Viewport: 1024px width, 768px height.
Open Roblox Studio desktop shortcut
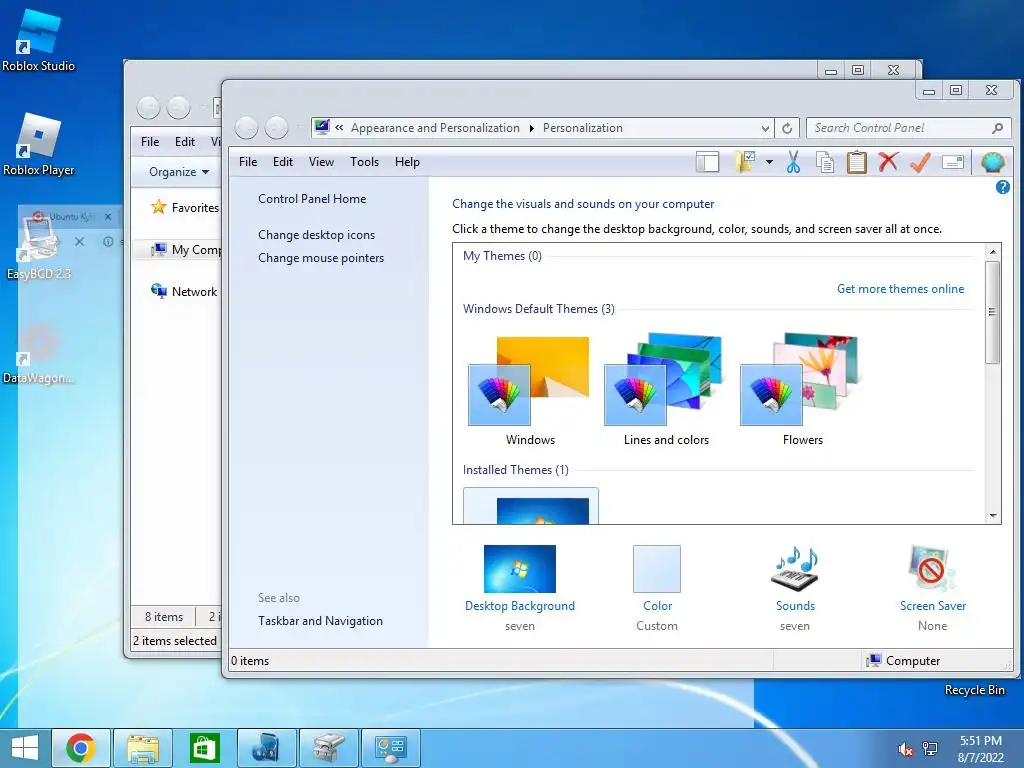pyautogui.click(x=38, y=40)
